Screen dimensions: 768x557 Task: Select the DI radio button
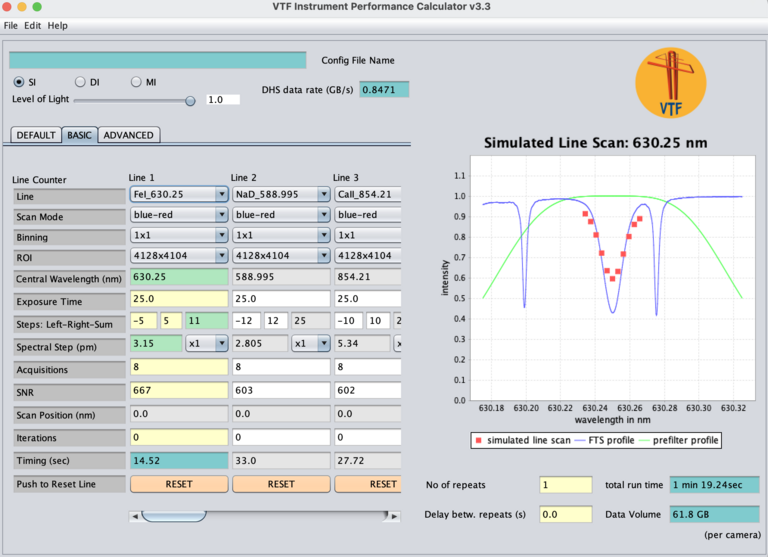[x=80, y=82]
